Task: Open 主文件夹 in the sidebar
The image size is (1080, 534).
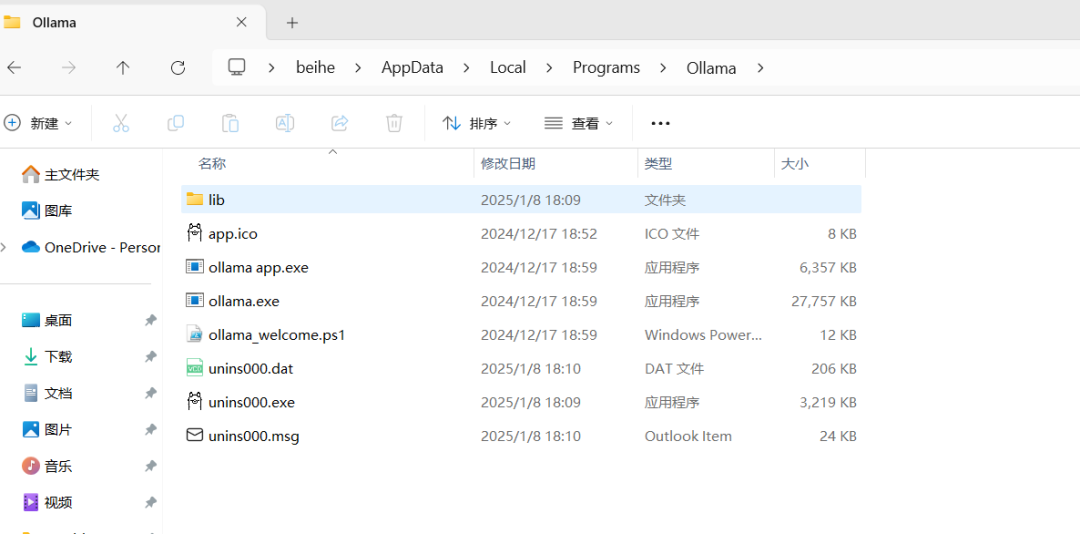Action: click(61, 174)
